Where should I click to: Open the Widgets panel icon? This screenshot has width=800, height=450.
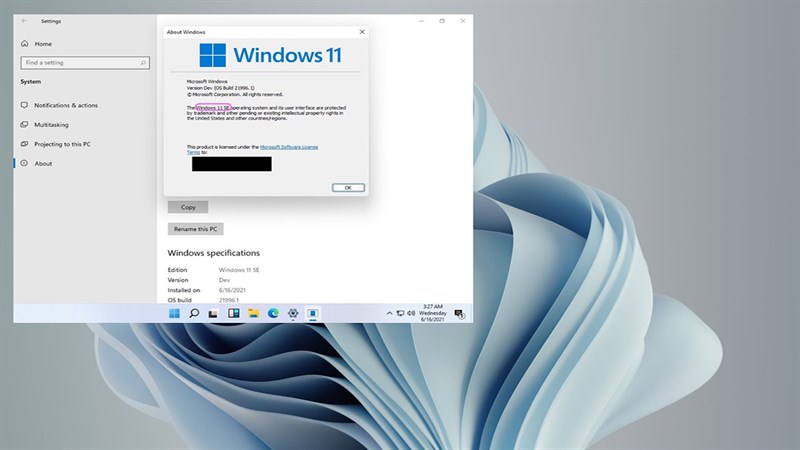(234, 313)
